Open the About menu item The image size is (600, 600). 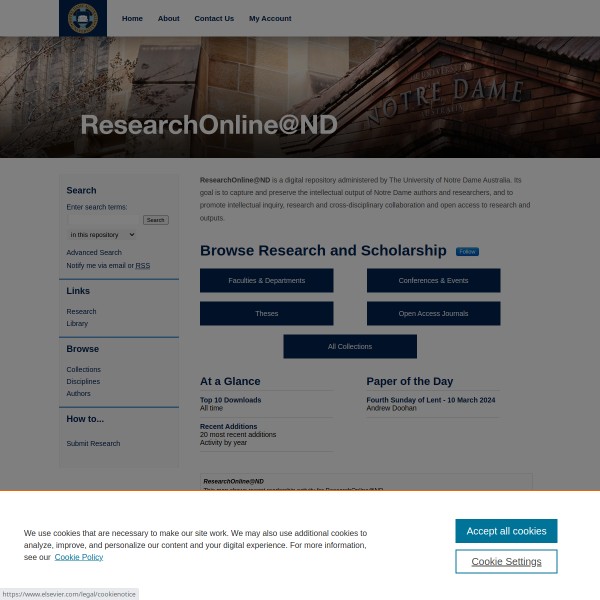point(168,18)
